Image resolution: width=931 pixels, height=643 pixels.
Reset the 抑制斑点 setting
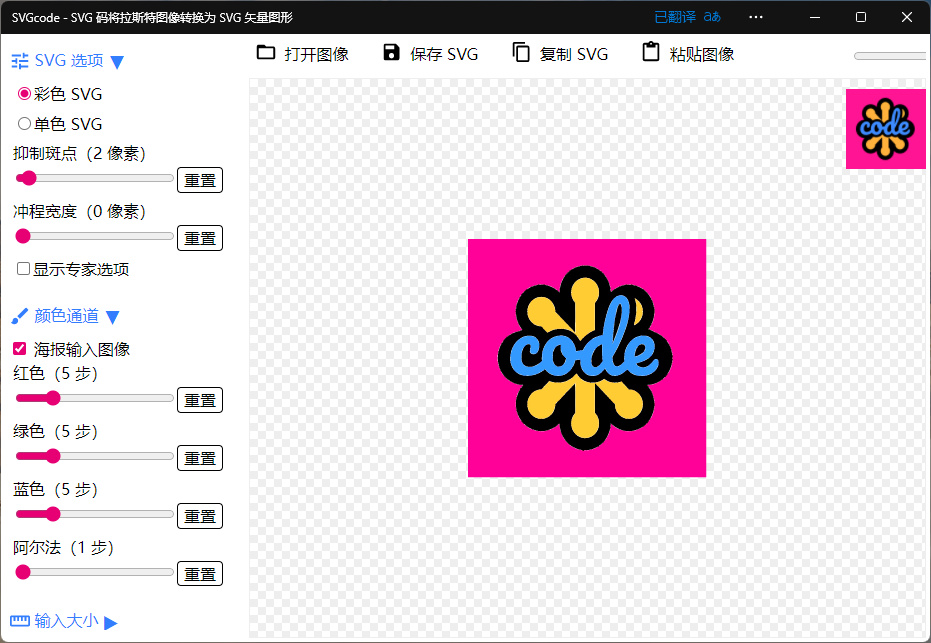pyautogui.click(x=199, y=180)
